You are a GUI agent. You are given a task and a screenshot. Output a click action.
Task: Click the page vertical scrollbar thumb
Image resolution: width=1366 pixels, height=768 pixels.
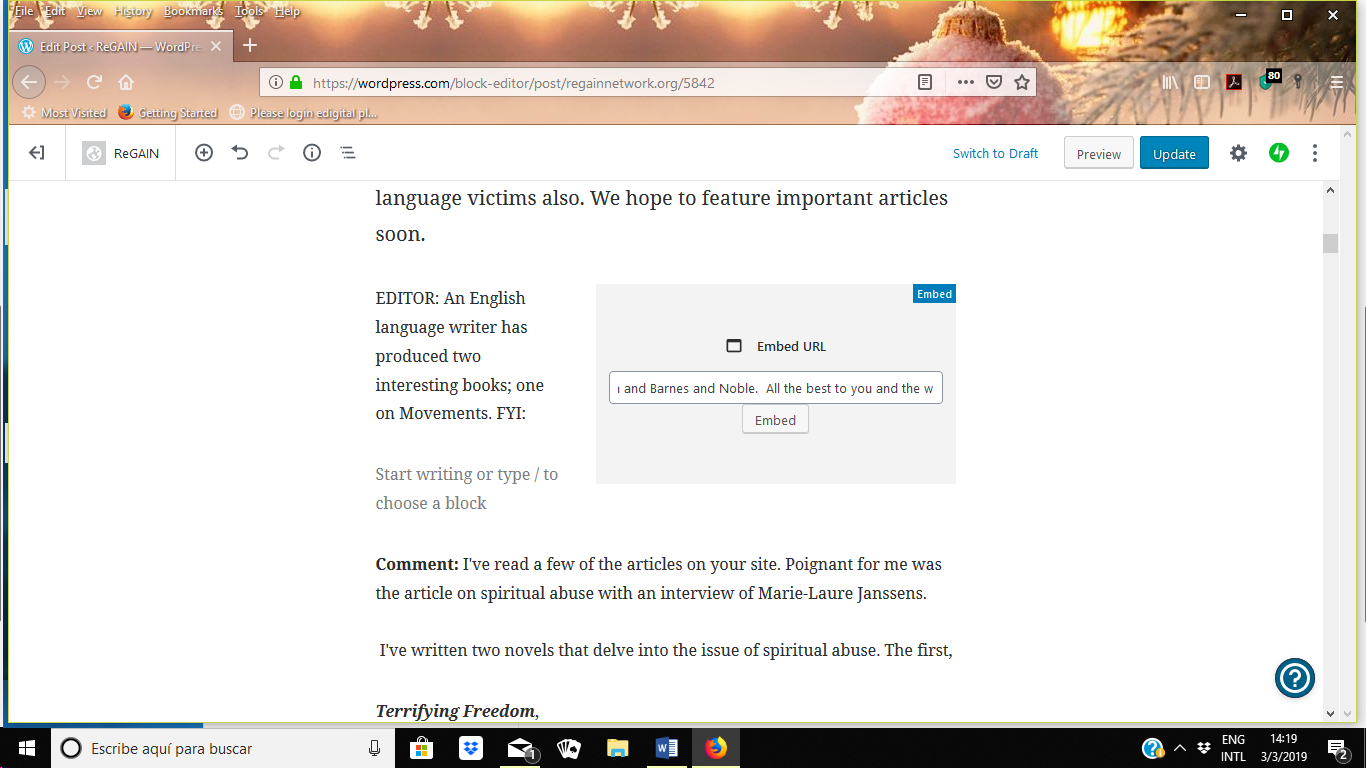coord(1330,243)
